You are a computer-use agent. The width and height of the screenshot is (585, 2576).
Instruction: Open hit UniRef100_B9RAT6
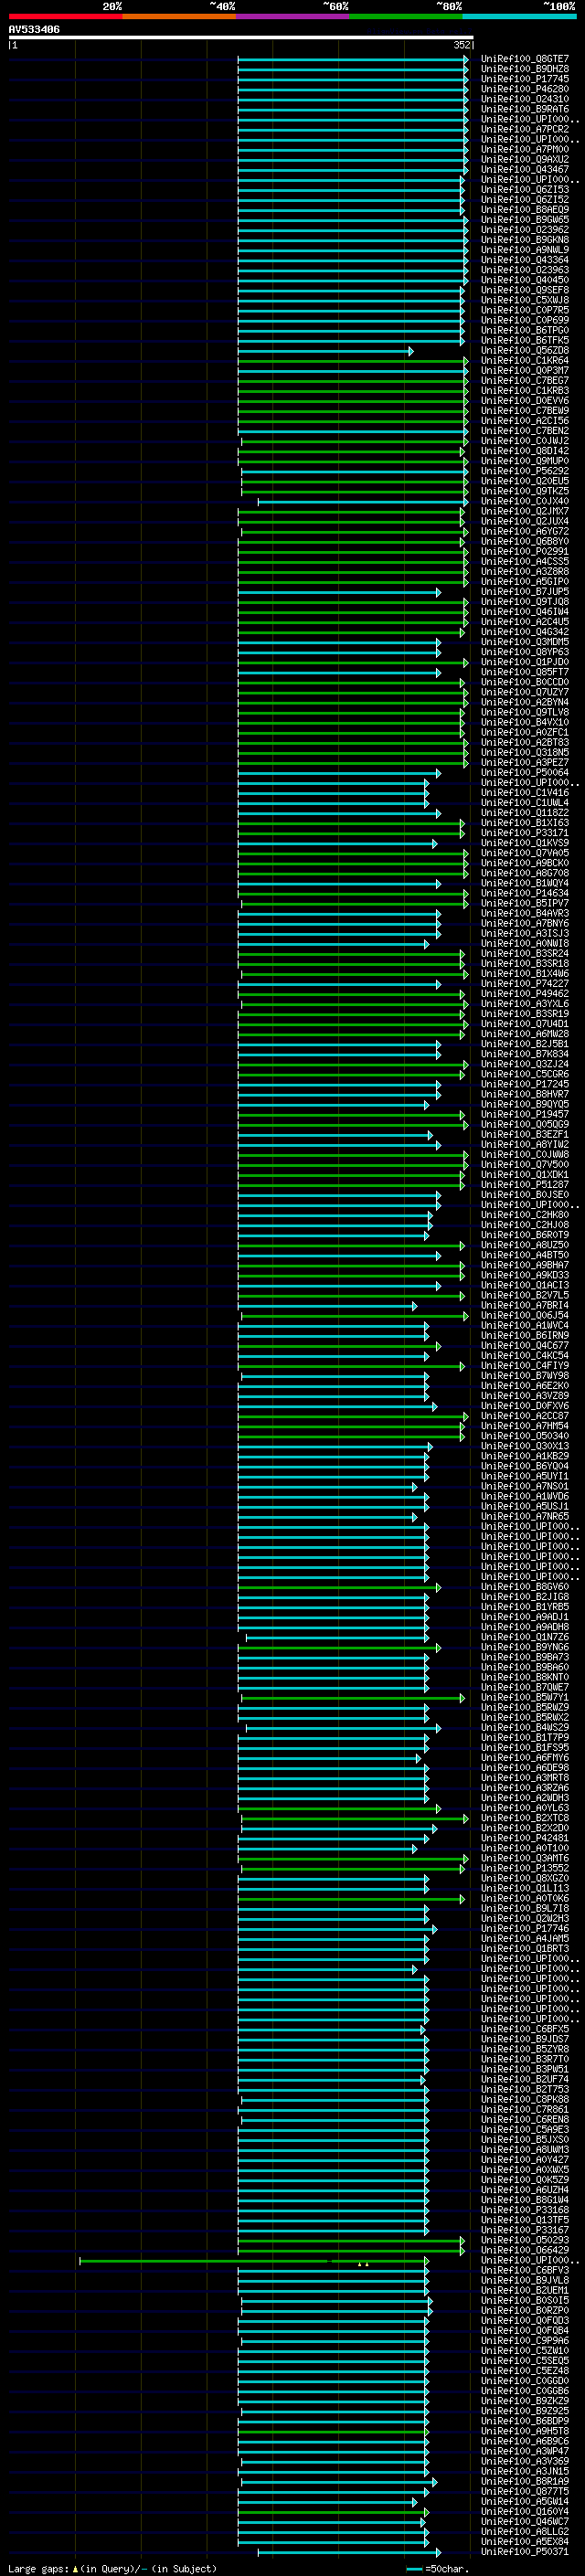[x=525, y=109]
